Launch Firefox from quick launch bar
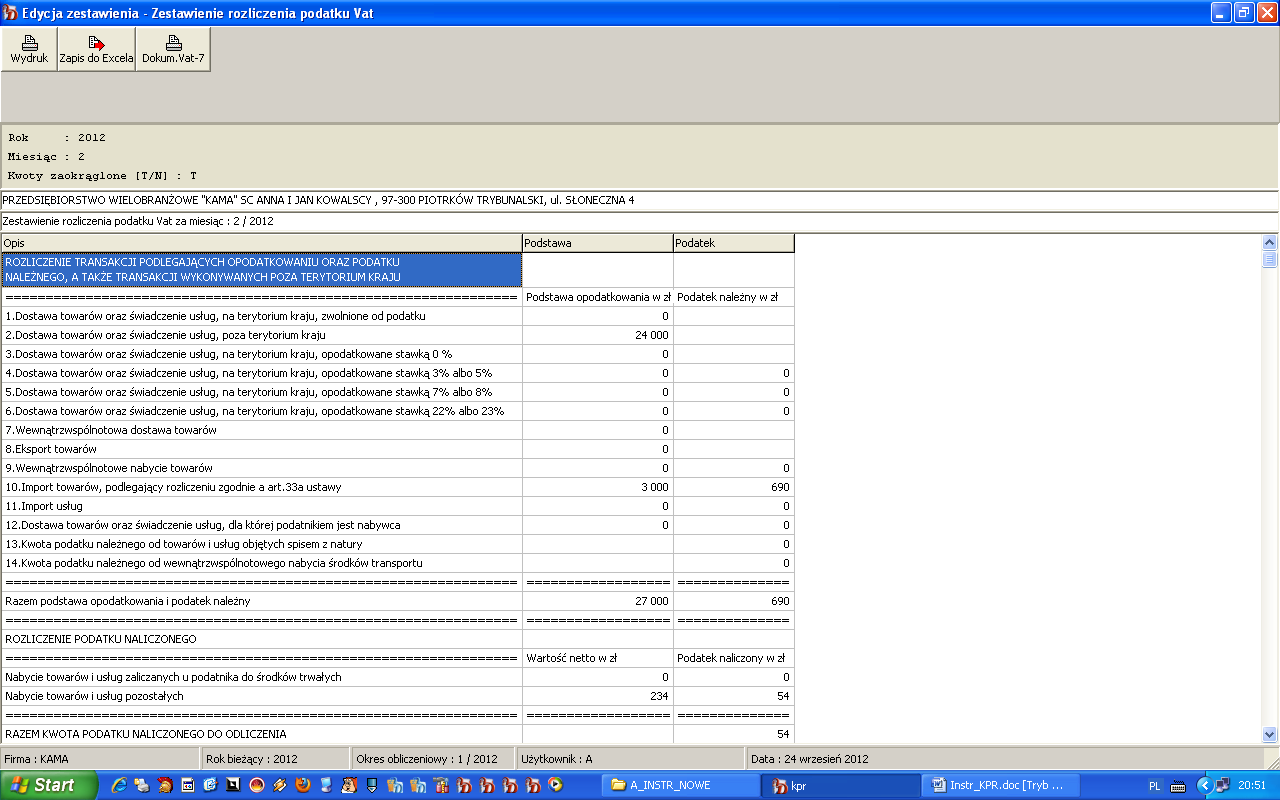The width and height of the screenshot is (1280, 800). point(302,785)
